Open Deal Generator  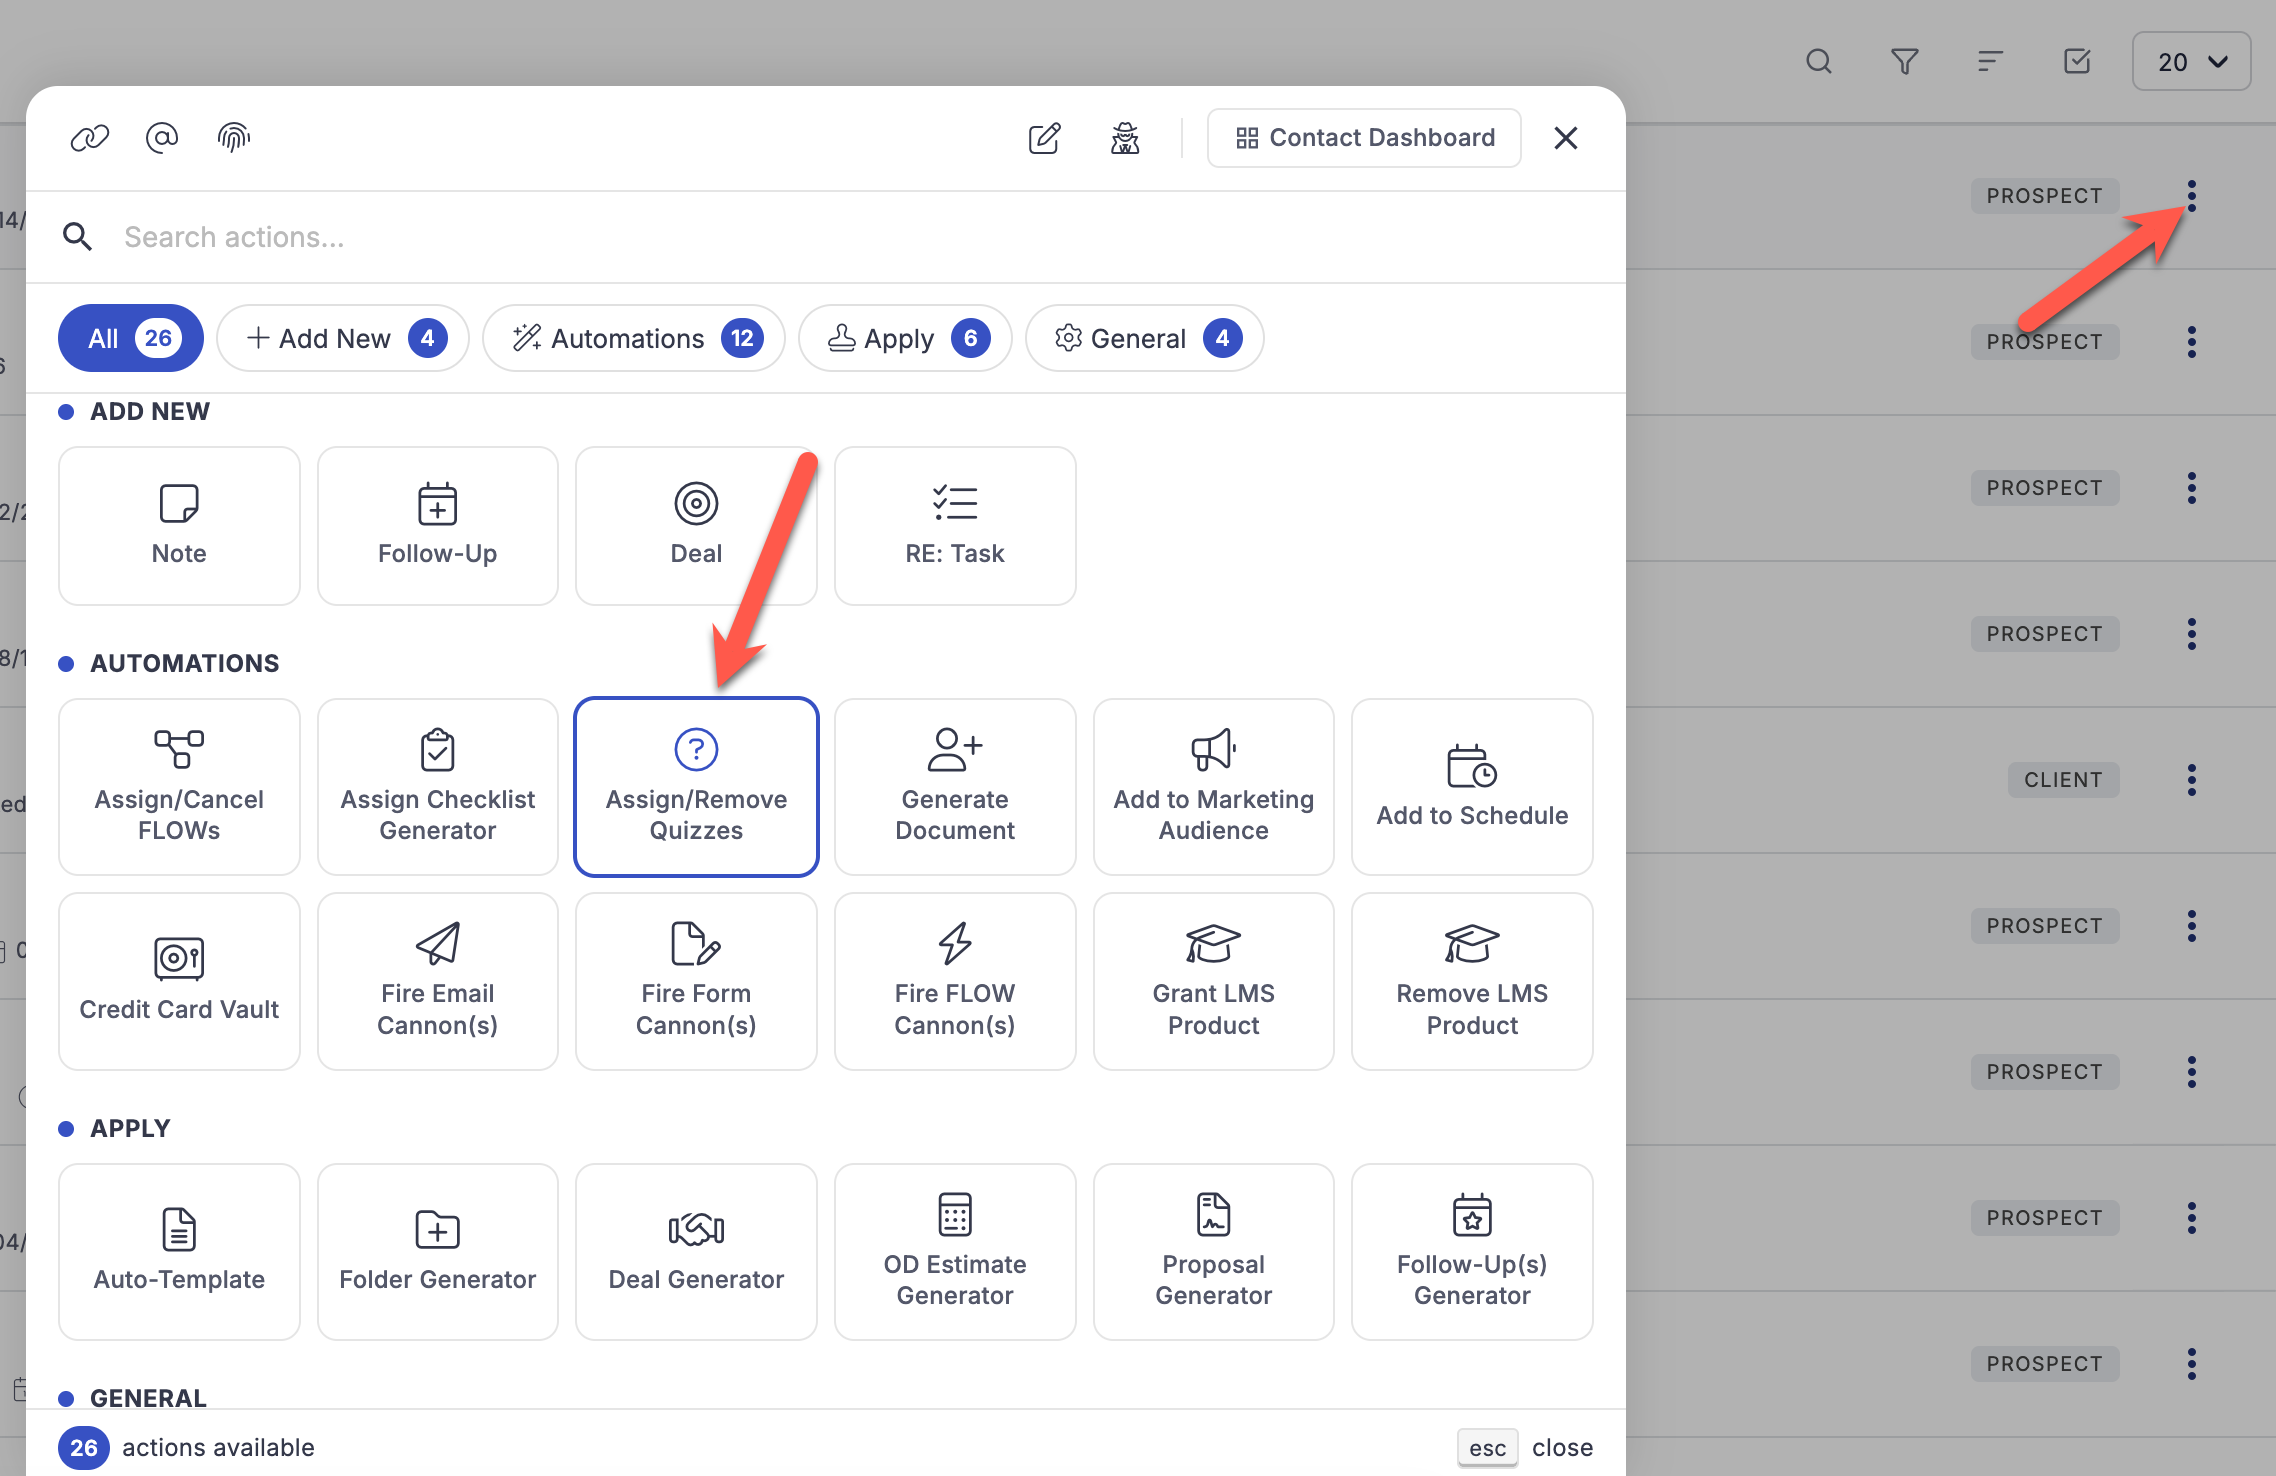(696, 1252)
